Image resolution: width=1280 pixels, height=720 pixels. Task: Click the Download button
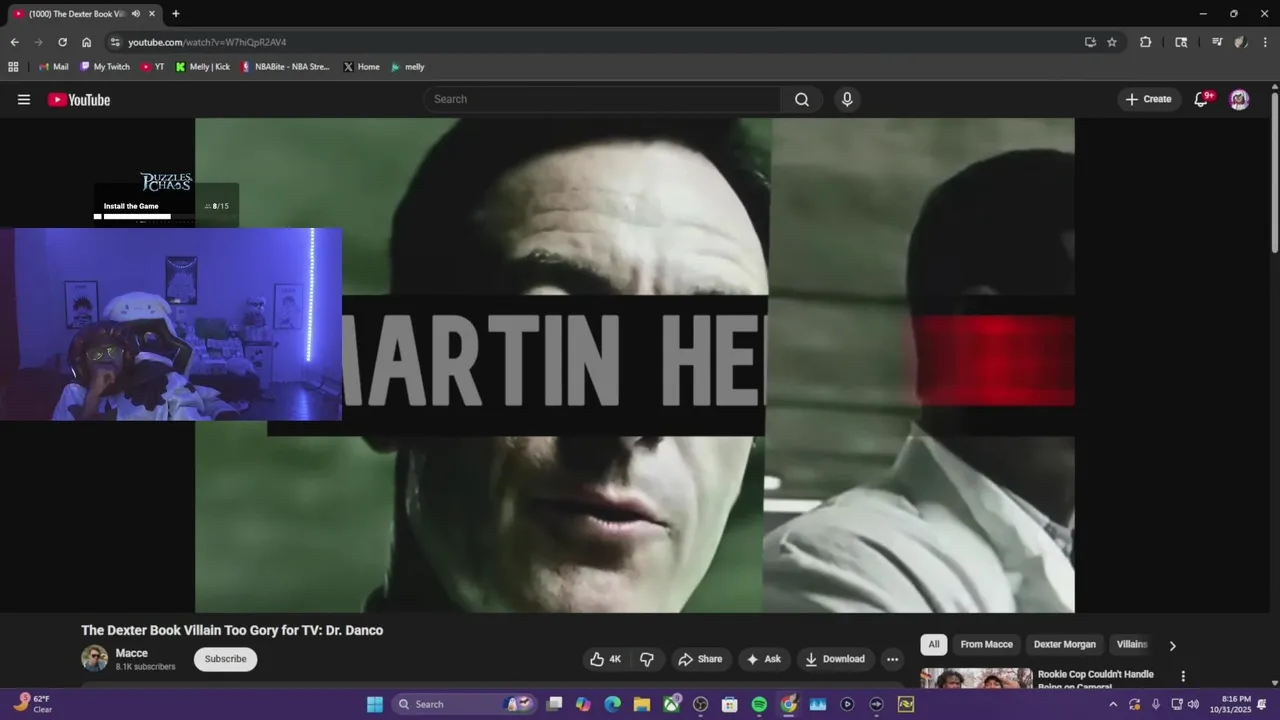(x=835, y=659)
